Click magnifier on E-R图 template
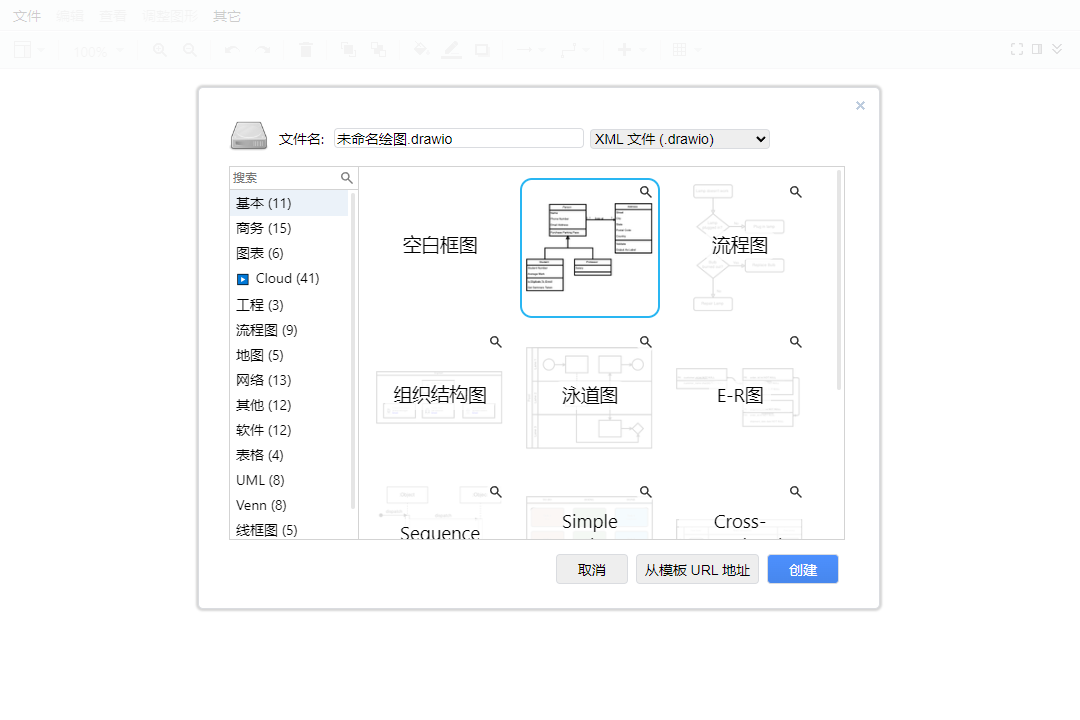Screen dimensions: 1080x720 [x=796, y=342]
